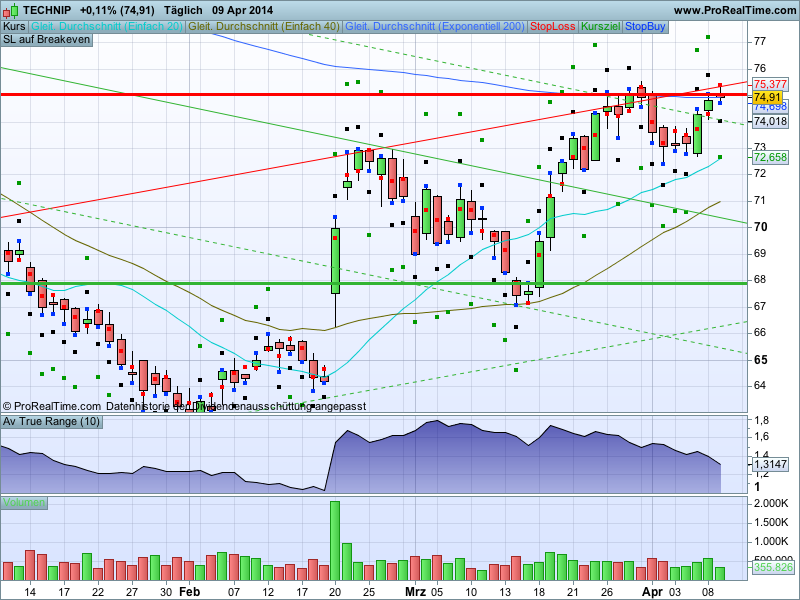Click the 09 Apr 2014 date
The image size is (800, 600).
[x=243, y=10]
